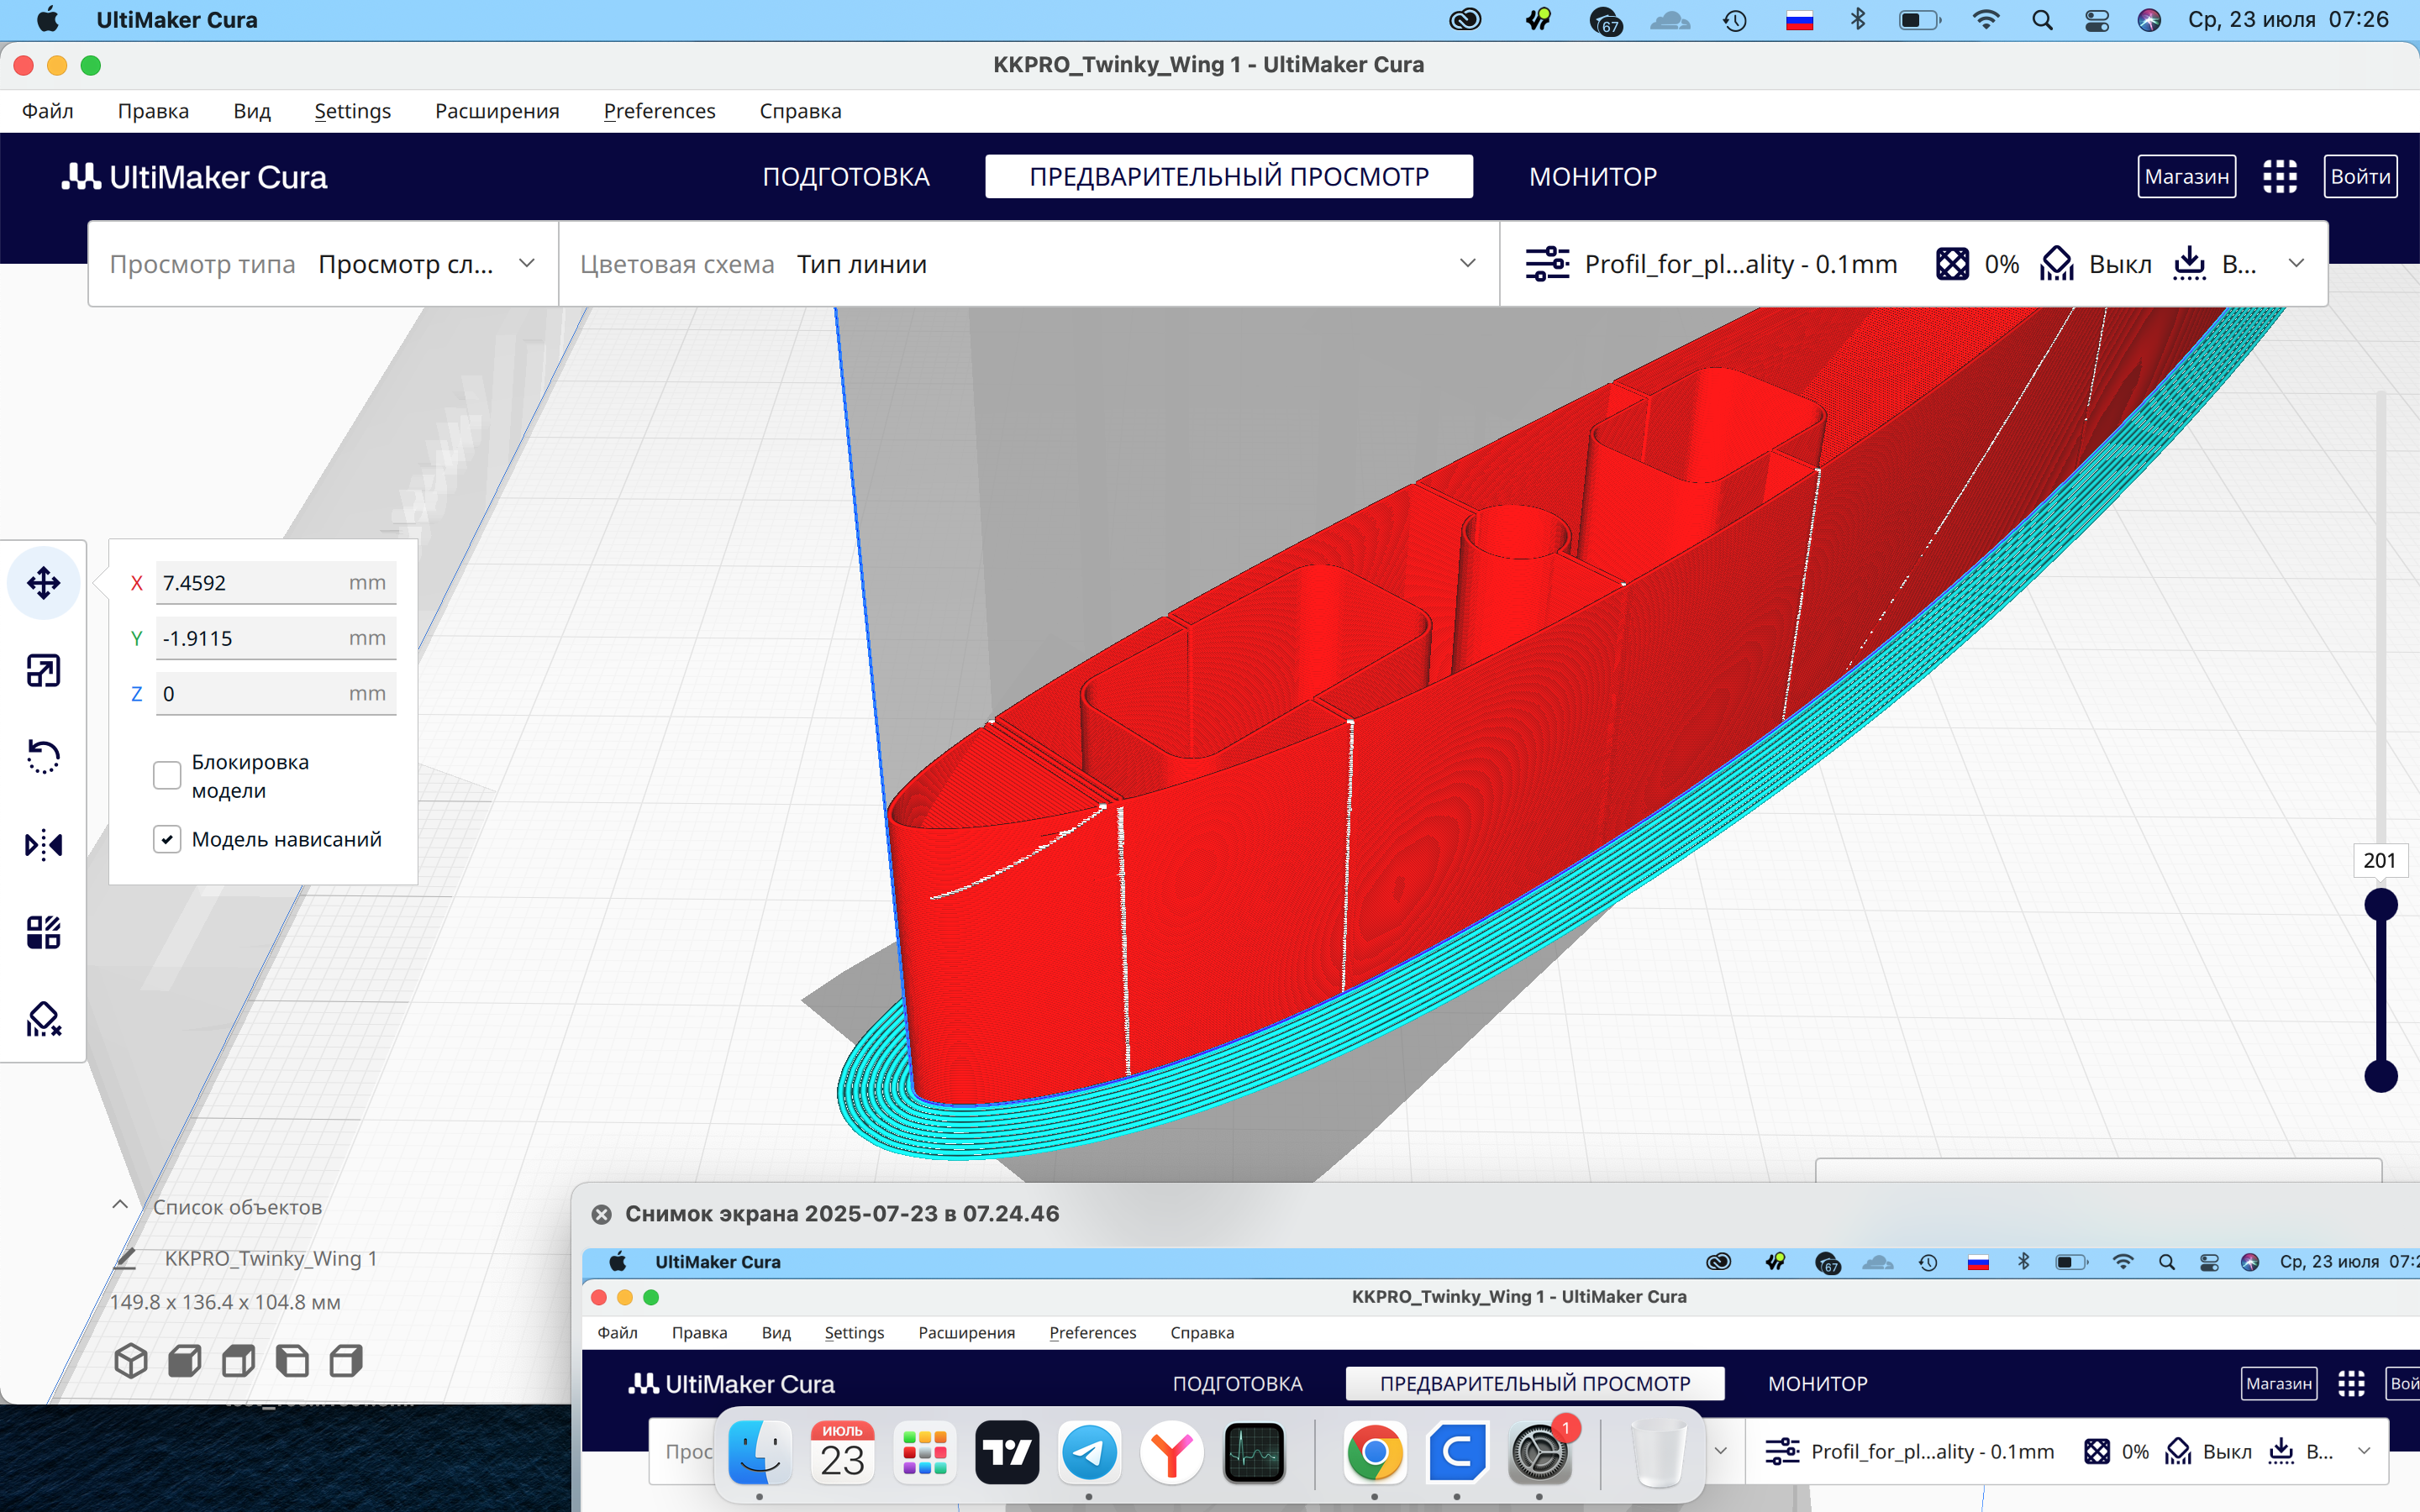This screenshot has width=2420, height=1512.
Task: Uncheck the Модель нависаний checkbox
Action: pos(167,839)
